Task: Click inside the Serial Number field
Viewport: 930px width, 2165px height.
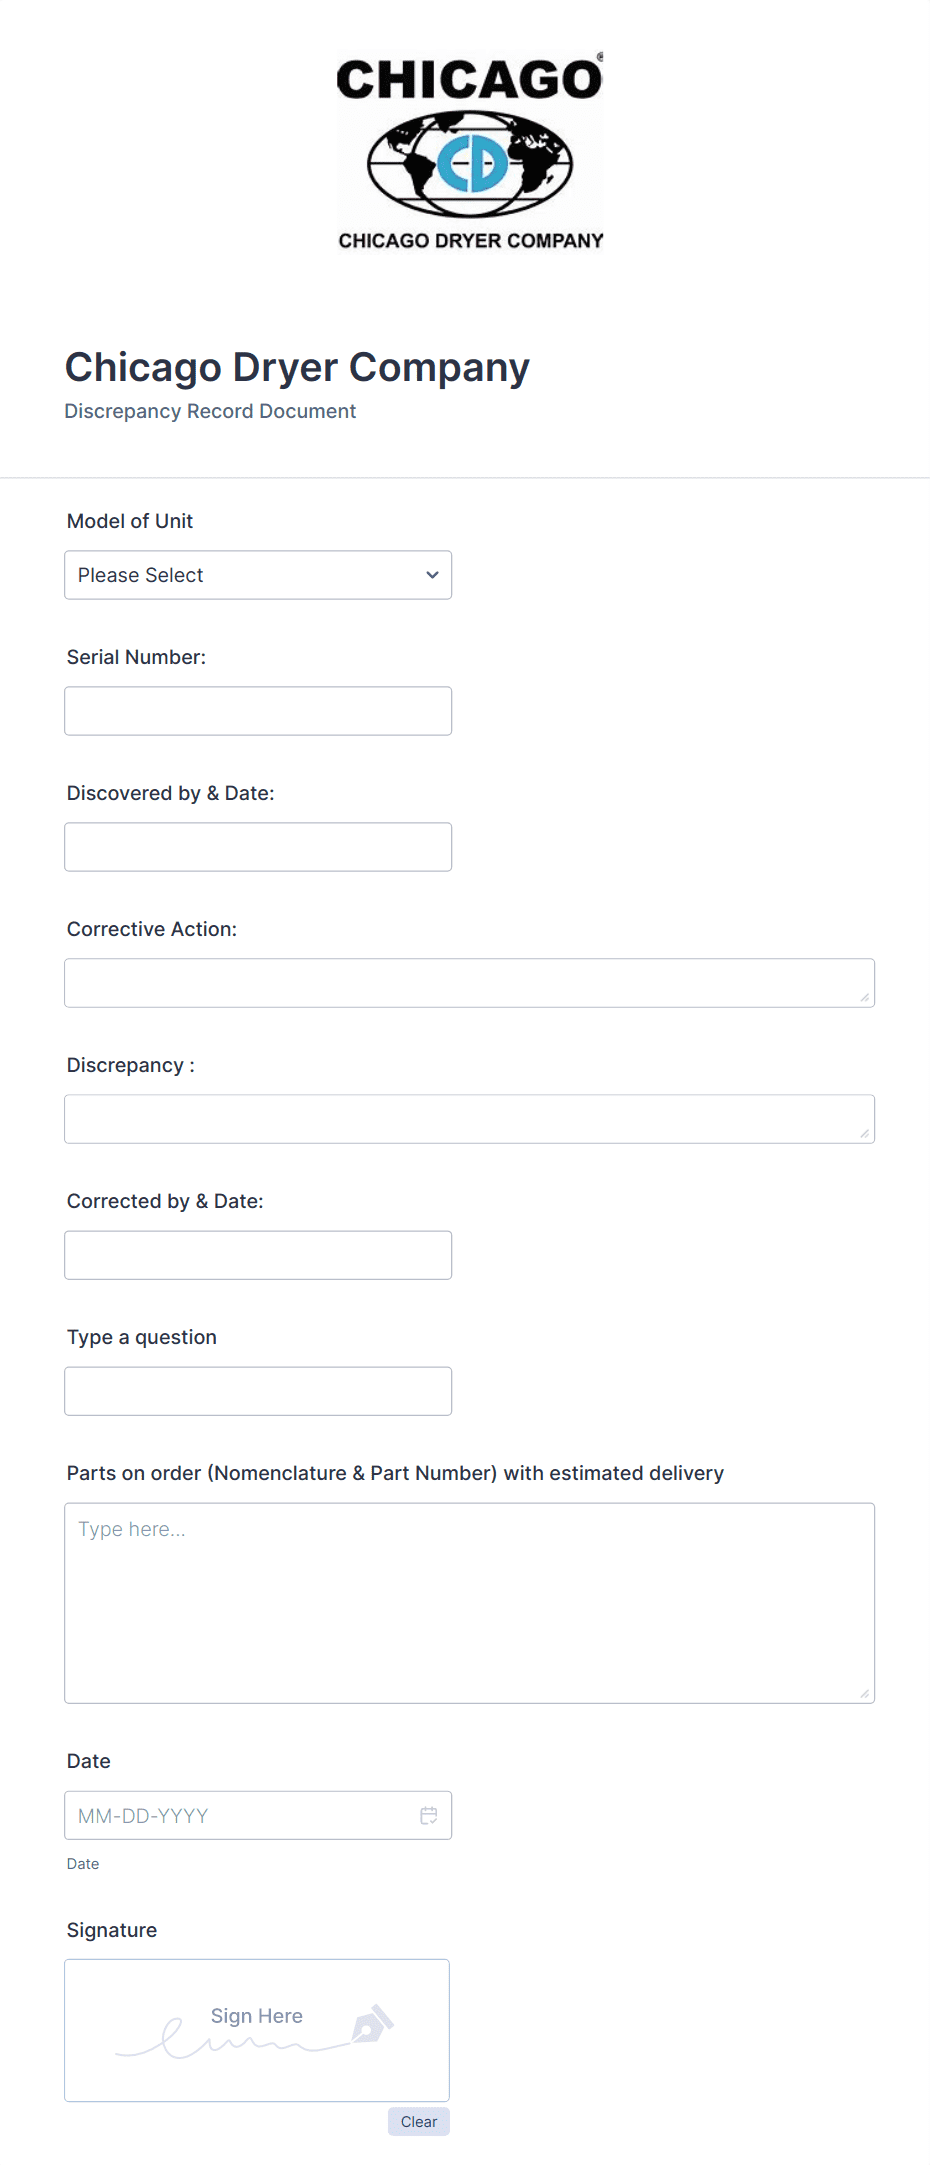Action: (x=258, y=710)
